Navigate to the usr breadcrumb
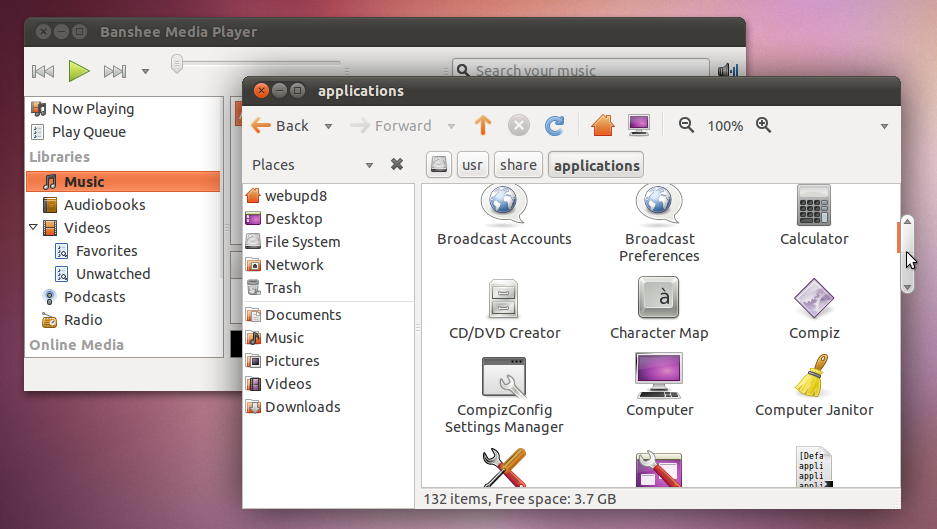The height and width of the screenshot is (529, 937). [x=472, y=165]
